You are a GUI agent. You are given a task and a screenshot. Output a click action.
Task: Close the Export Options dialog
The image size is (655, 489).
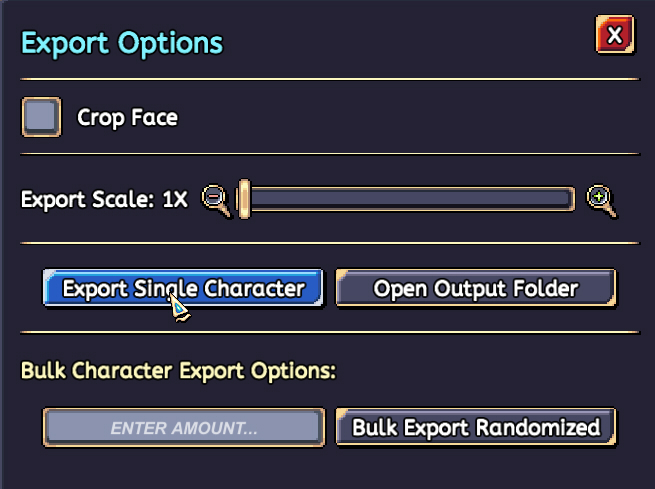click(x=614, y=37)
